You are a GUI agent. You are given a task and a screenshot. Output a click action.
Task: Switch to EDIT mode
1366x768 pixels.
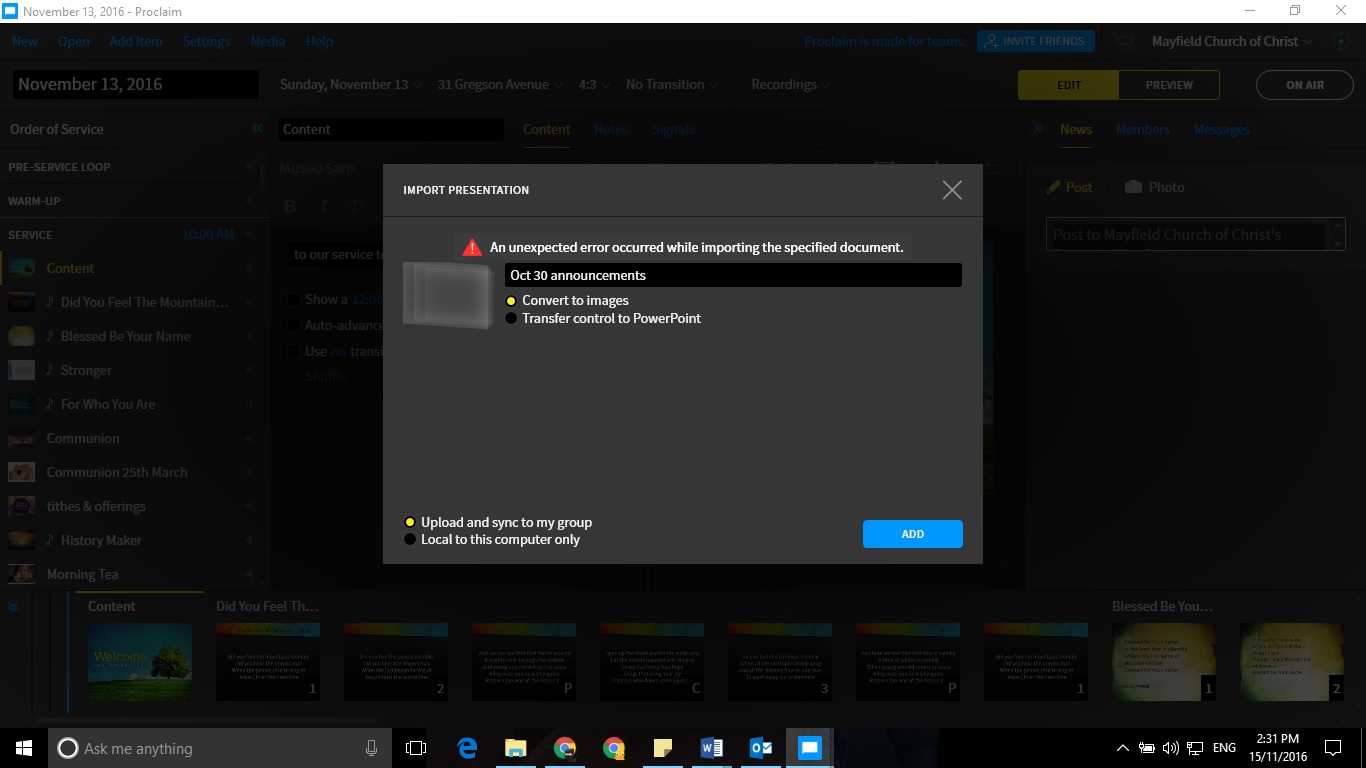[1068, 85]
